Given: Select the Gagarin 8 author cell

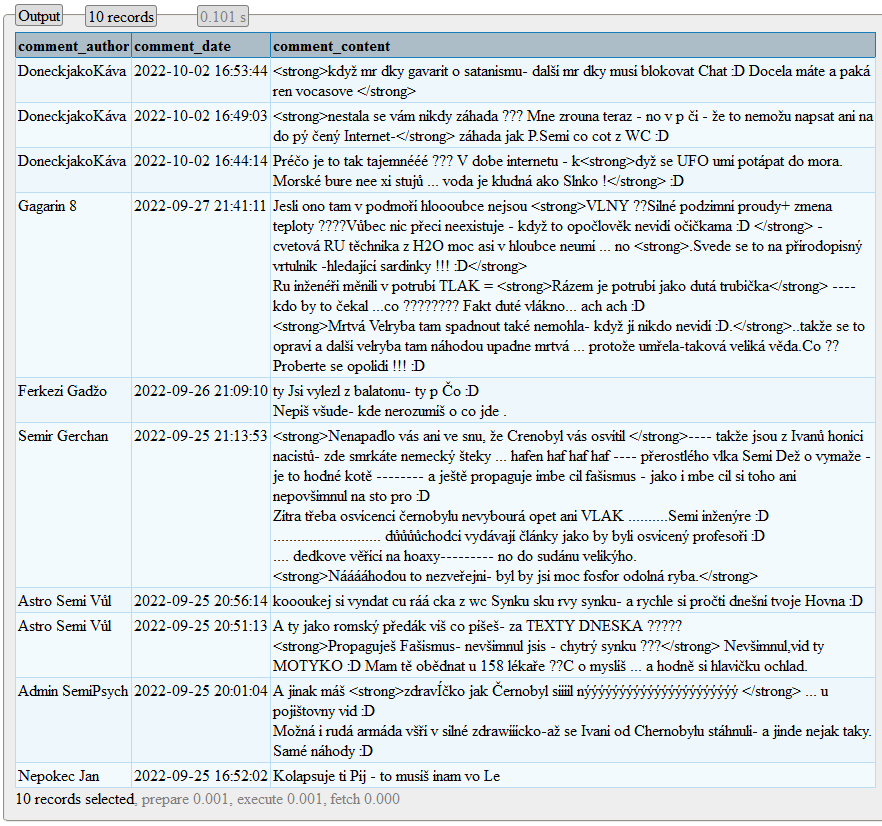Looking at the screenshot, I should point(47,206).
